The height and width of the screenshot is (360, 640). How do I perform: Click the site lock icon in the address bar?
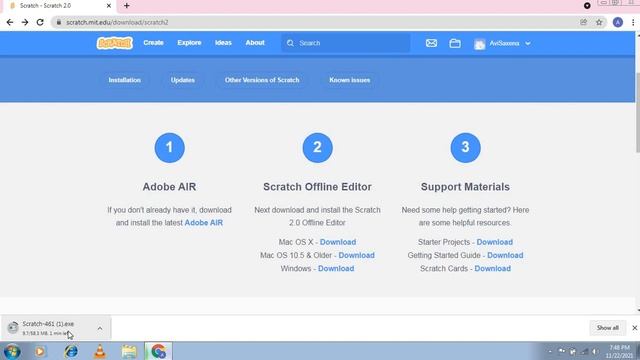pos(59,22)
